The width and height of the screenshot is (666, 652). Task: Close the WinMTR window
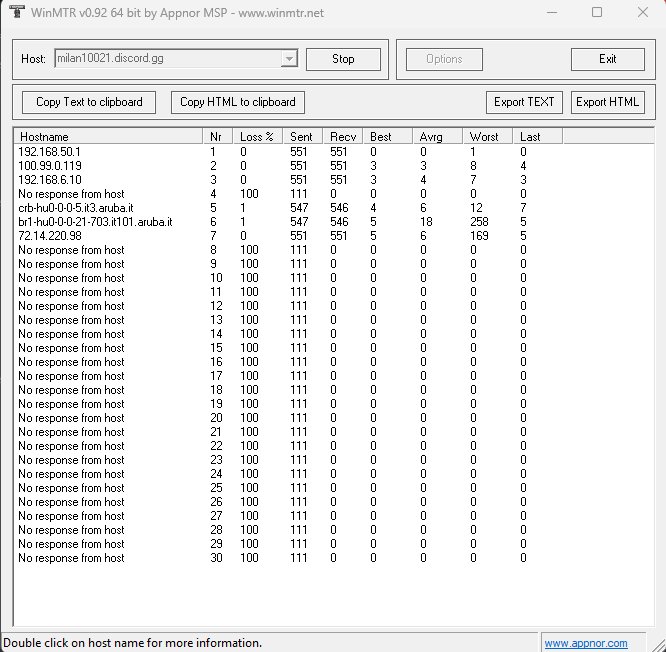pyautogui.click(x=643, y=12)
